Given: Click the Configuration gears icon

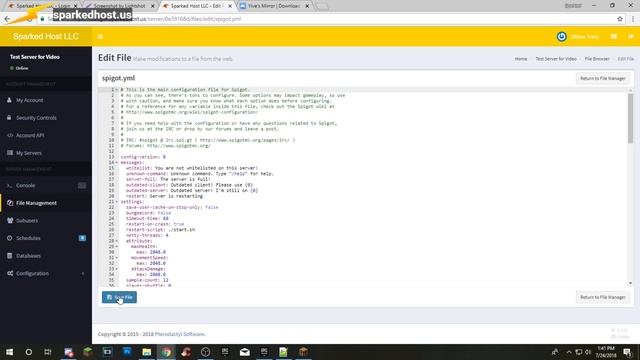Looking at the screenshot, I should click(x=10, y=273).
